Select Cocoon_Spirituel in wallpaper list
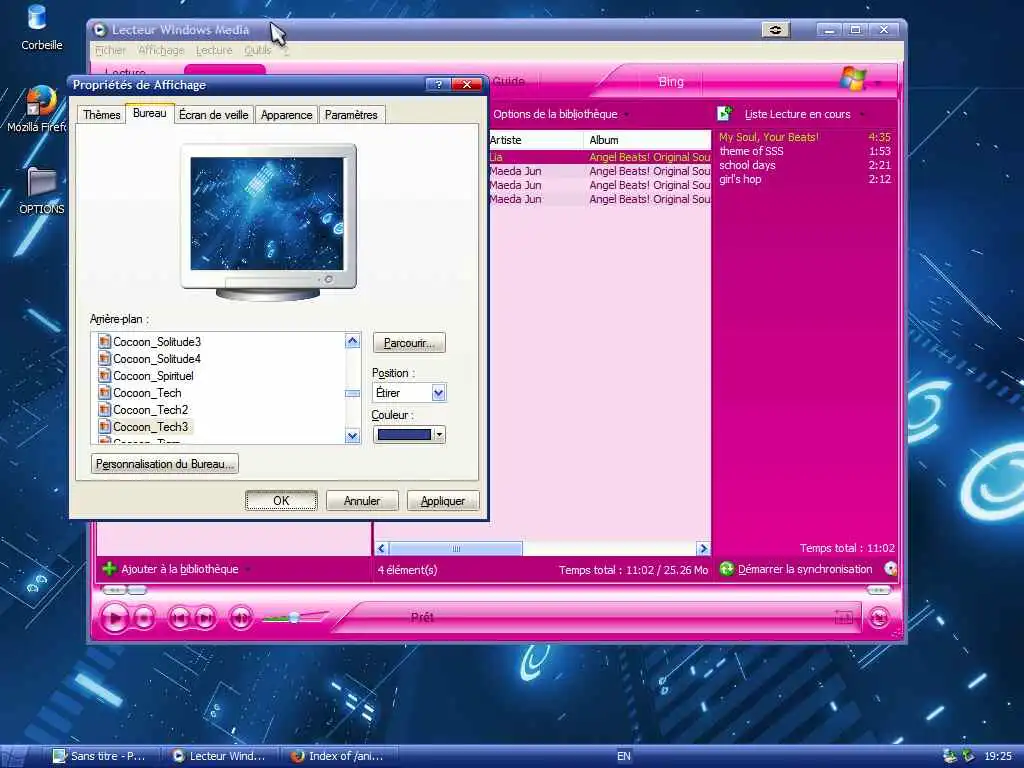 pyautogui.click(x=153, y=376)
